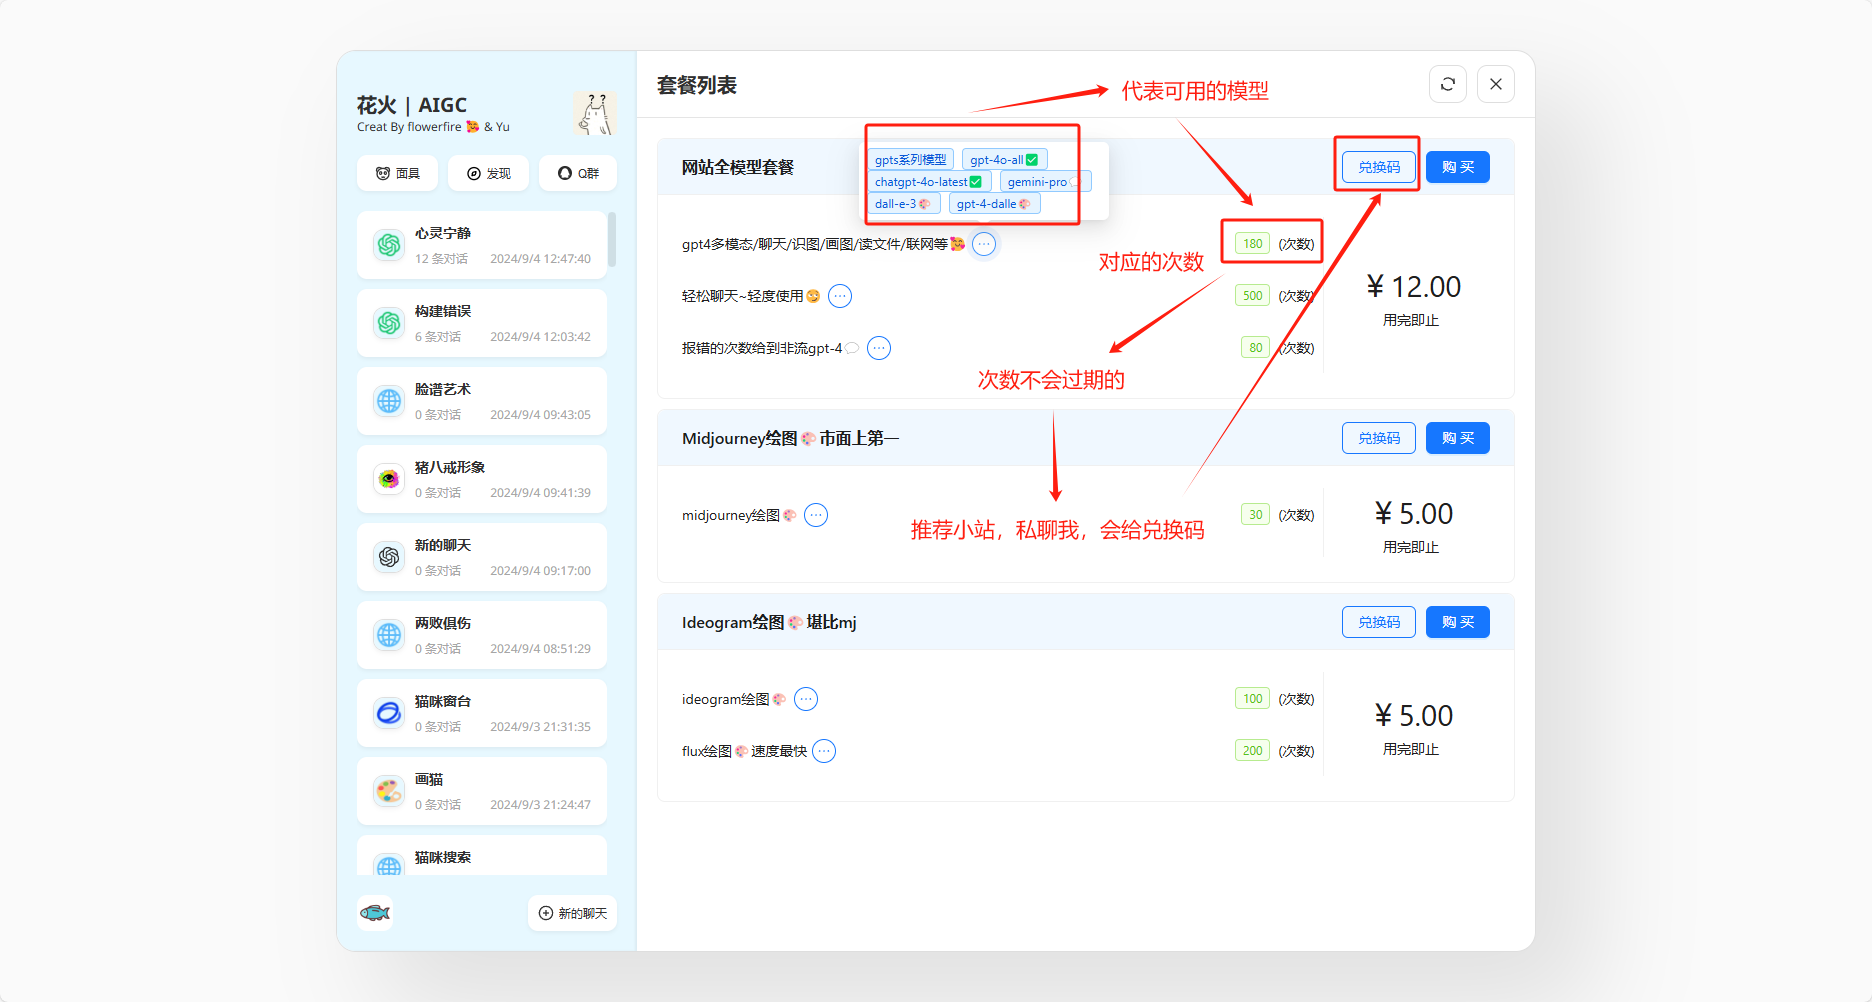Click the globe icon of 两败俱伤 chat
The width and height of the screenshot is (1872, 1002).
pos(389,635)
